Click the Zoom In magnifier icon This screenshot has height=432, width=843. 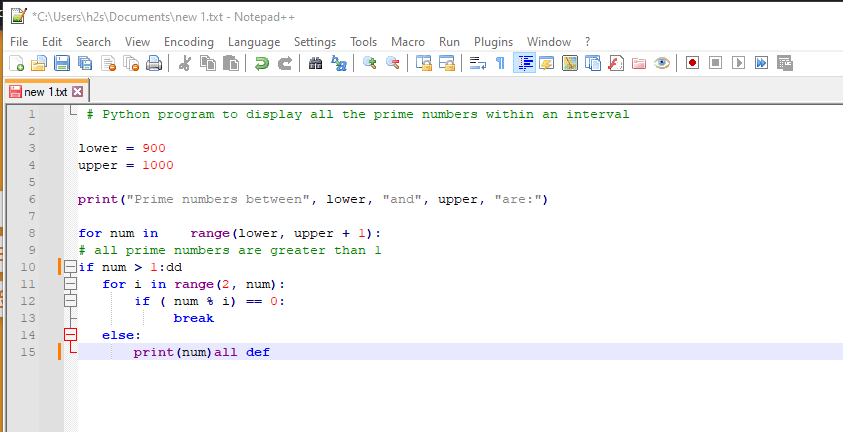(x=369, y=63)
